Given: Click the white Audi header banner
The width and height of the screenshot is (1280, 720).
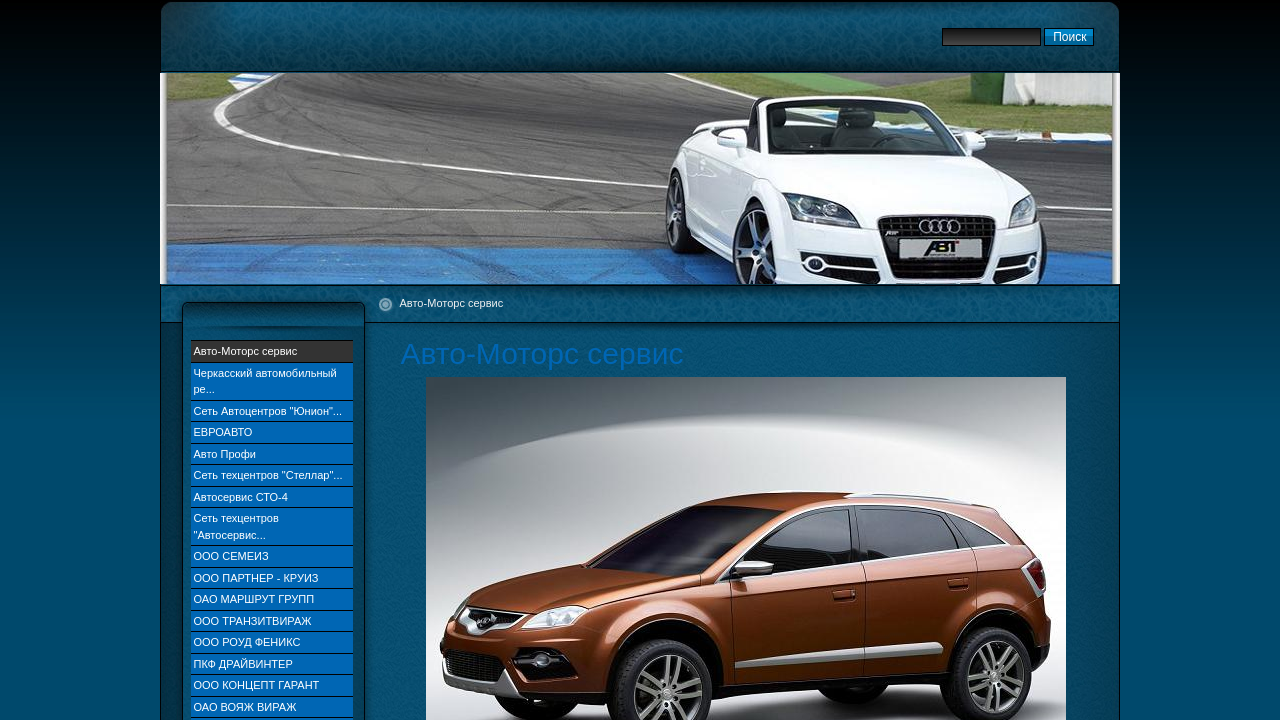Looking at the screenshot, I should (x=640, y=179).
